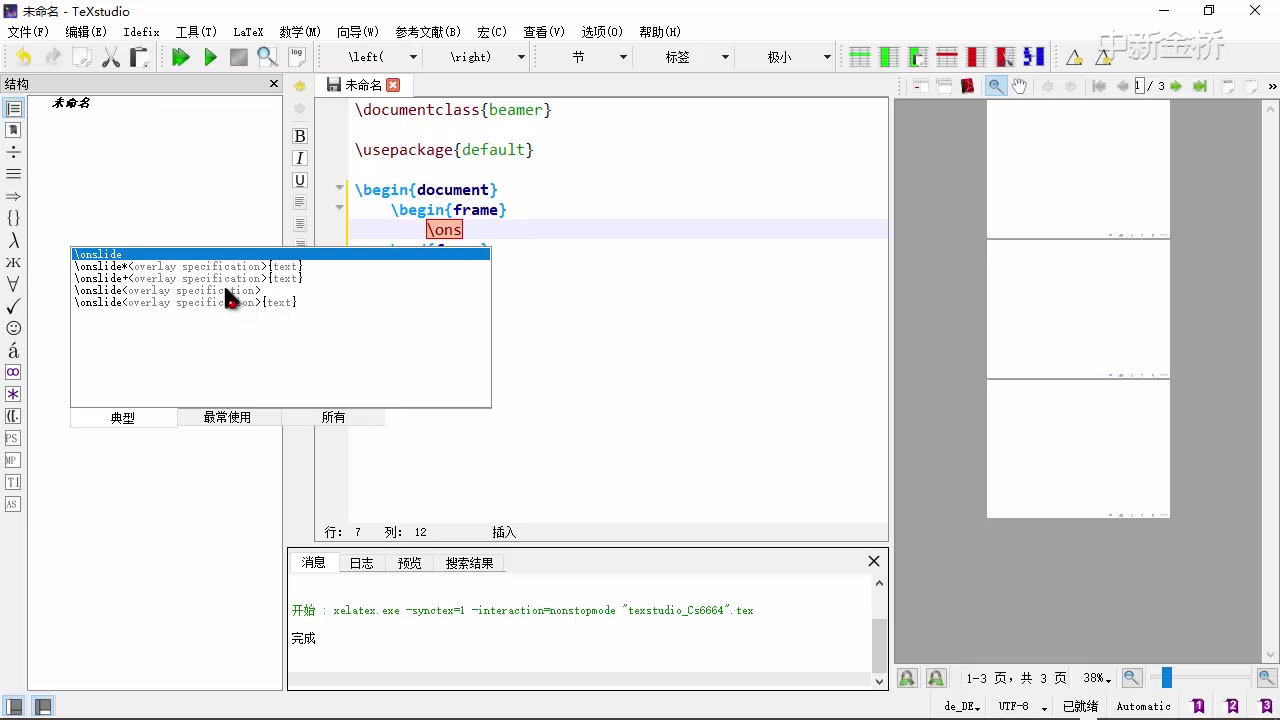The height and width of the screenshot is (720, 1280).
Task: Open the 标签 label dropdown
Action: 726,58
